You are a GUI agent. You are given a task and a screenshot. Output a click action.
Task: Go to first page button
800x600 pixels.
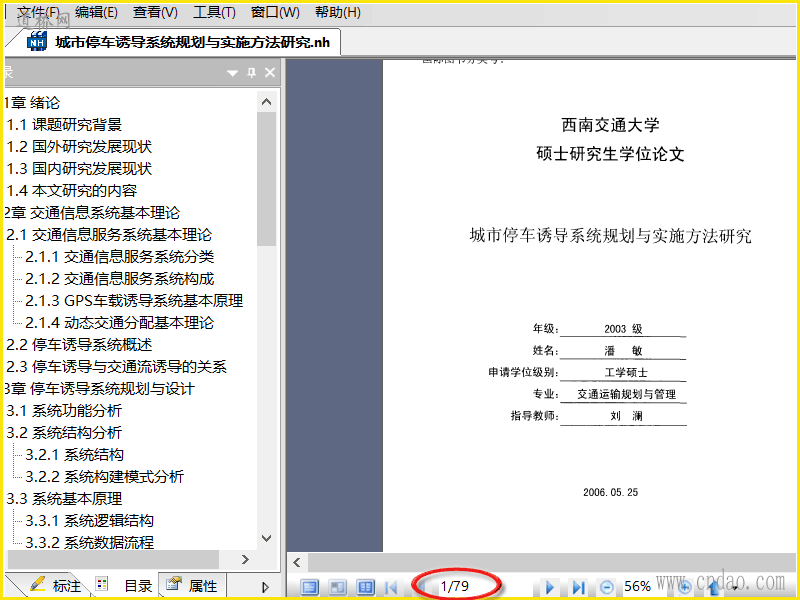click(391, 587)
